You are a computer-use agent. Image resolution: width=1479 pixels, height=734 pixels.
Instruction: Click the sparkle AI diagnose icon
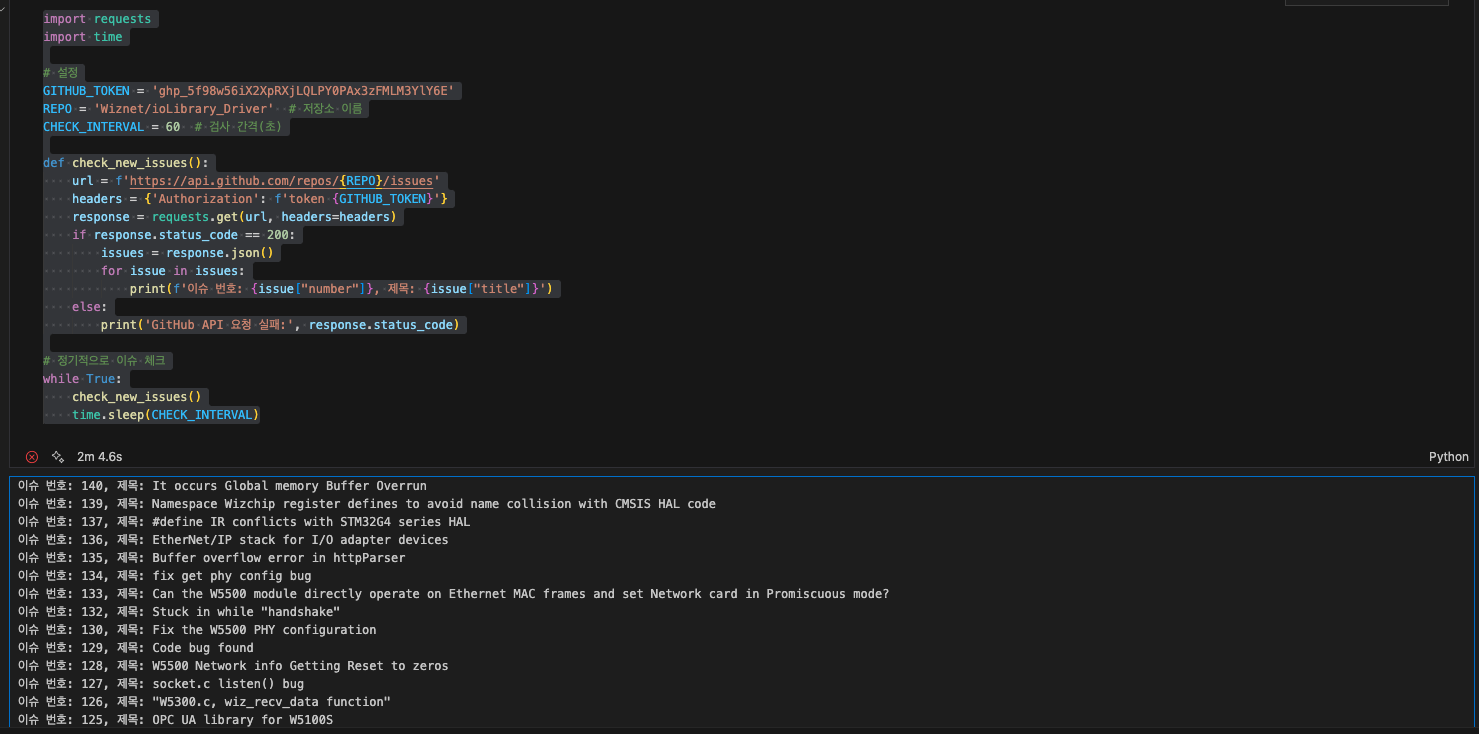(58, 456)
